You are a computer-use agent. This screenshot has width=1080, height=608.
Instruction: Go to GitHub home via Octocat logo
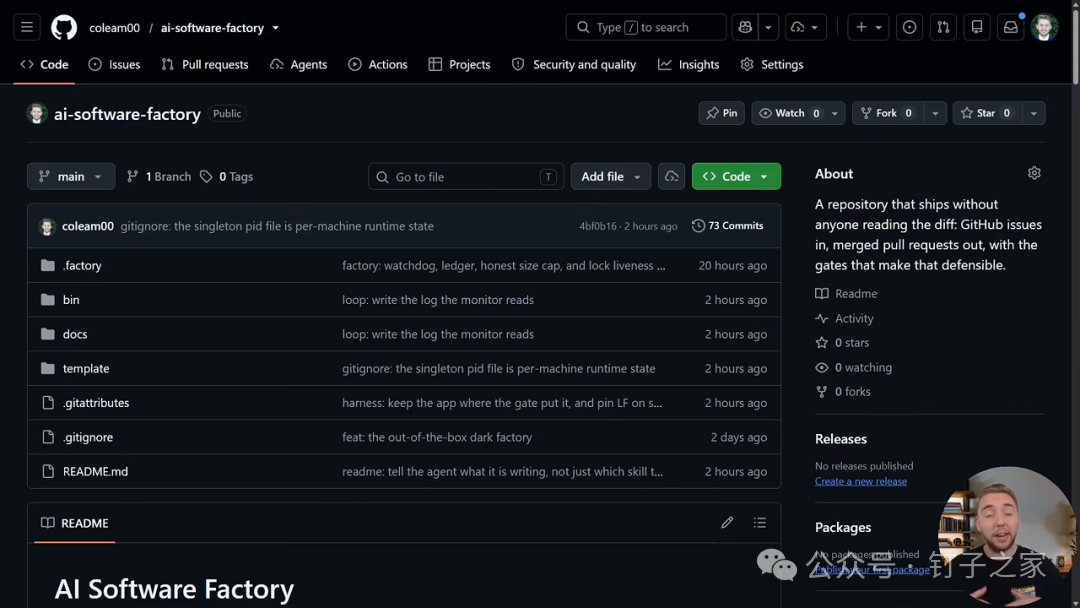(x=64, y=28)
